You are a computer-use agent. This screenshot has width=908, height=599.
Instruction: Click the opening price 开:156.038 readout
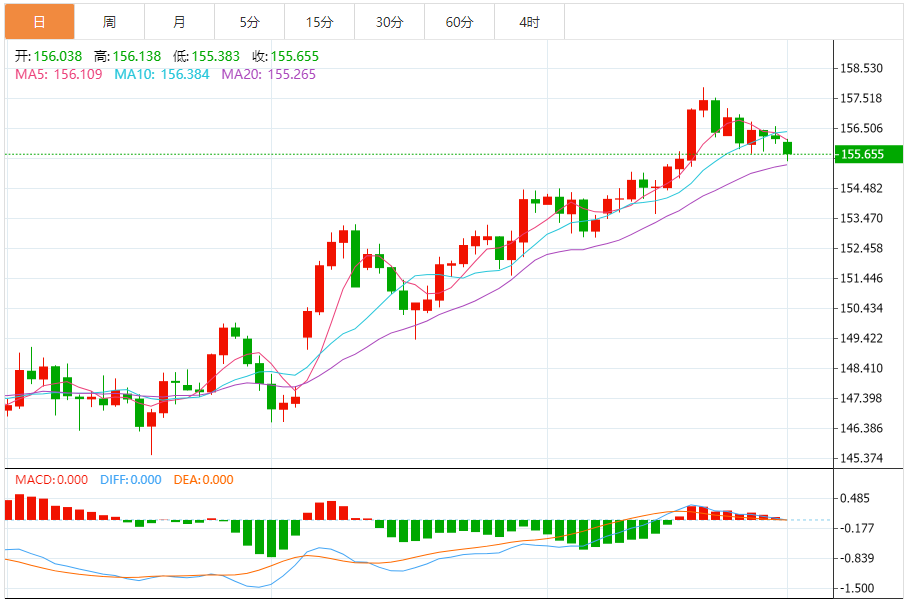click(x=49, y=57)
